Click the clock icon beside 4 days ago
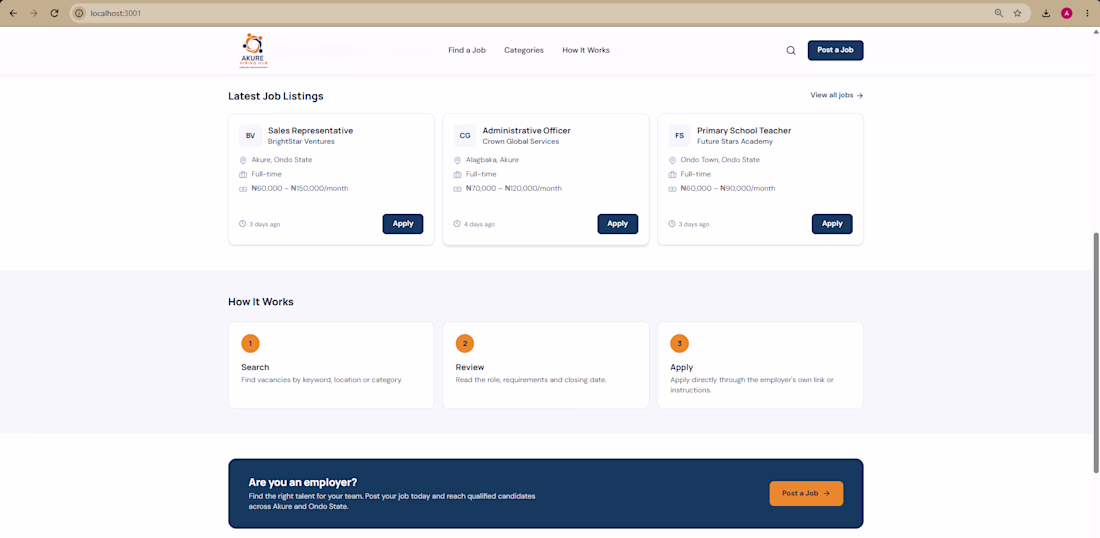This screenshot has height=538, width=1100. pyautogui.click(x=457, y=224)
